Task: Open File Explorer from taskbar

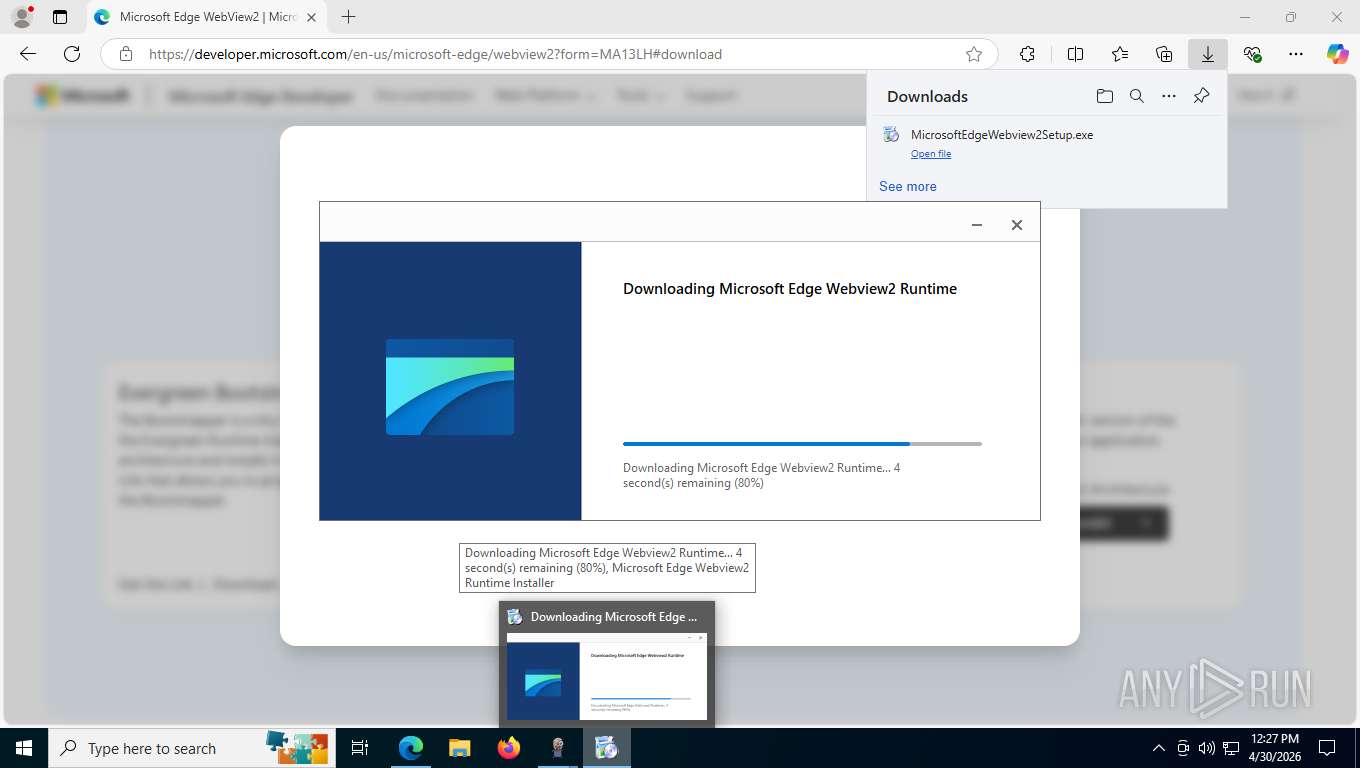Action: (x=459, y=748)
